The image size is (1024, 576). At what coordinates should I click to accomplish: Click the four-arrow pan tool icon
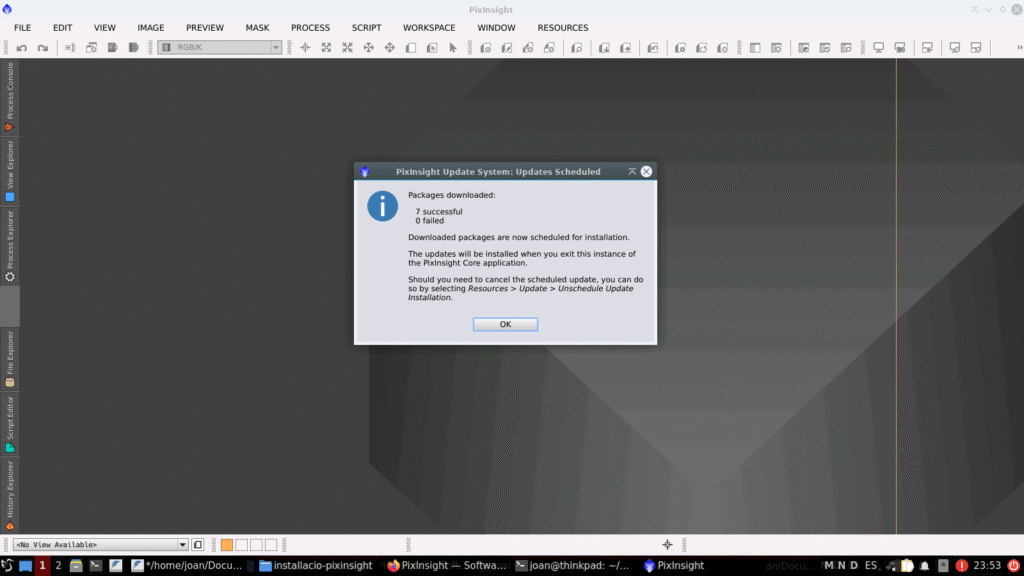(x=368, y=48)
